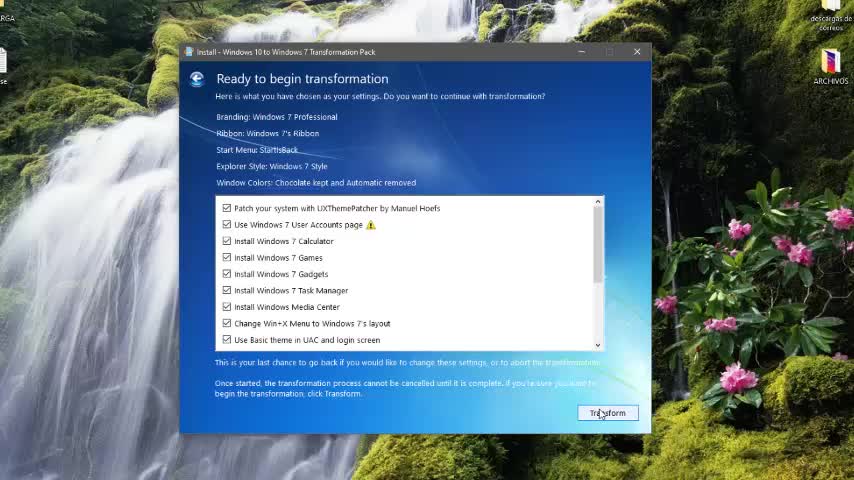Image resolution: width=854 pixels, height=480 pixels.
Task: Click the options list scrollbar thumb
Action: click(x=598, y=245)
